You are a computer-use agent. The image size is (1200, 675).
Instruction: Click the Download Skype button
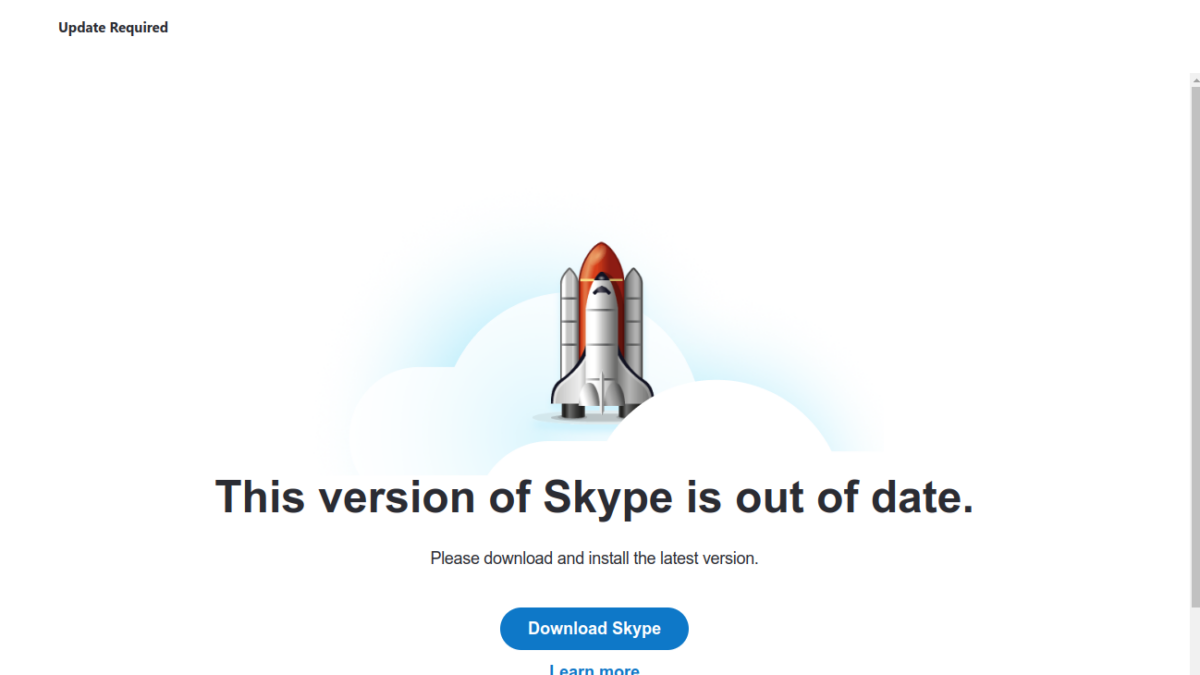(x=594, y=629)
